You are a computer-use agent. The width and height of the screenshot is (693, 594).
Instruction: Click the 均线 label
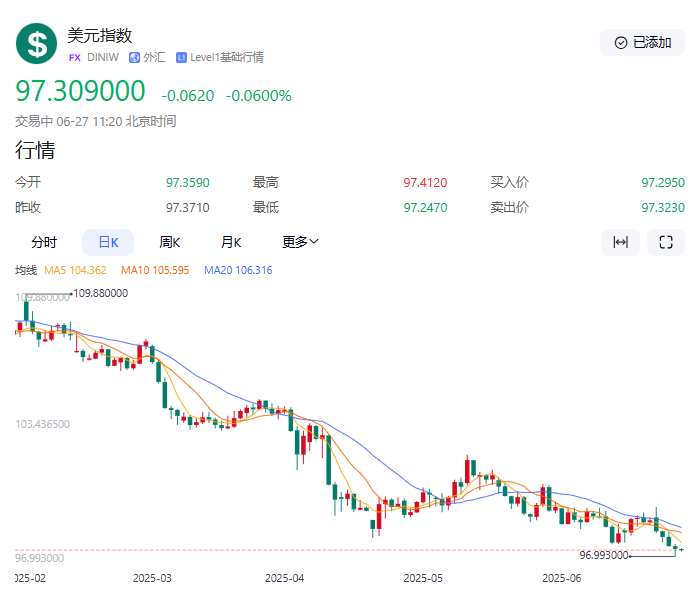pos(26,270)
